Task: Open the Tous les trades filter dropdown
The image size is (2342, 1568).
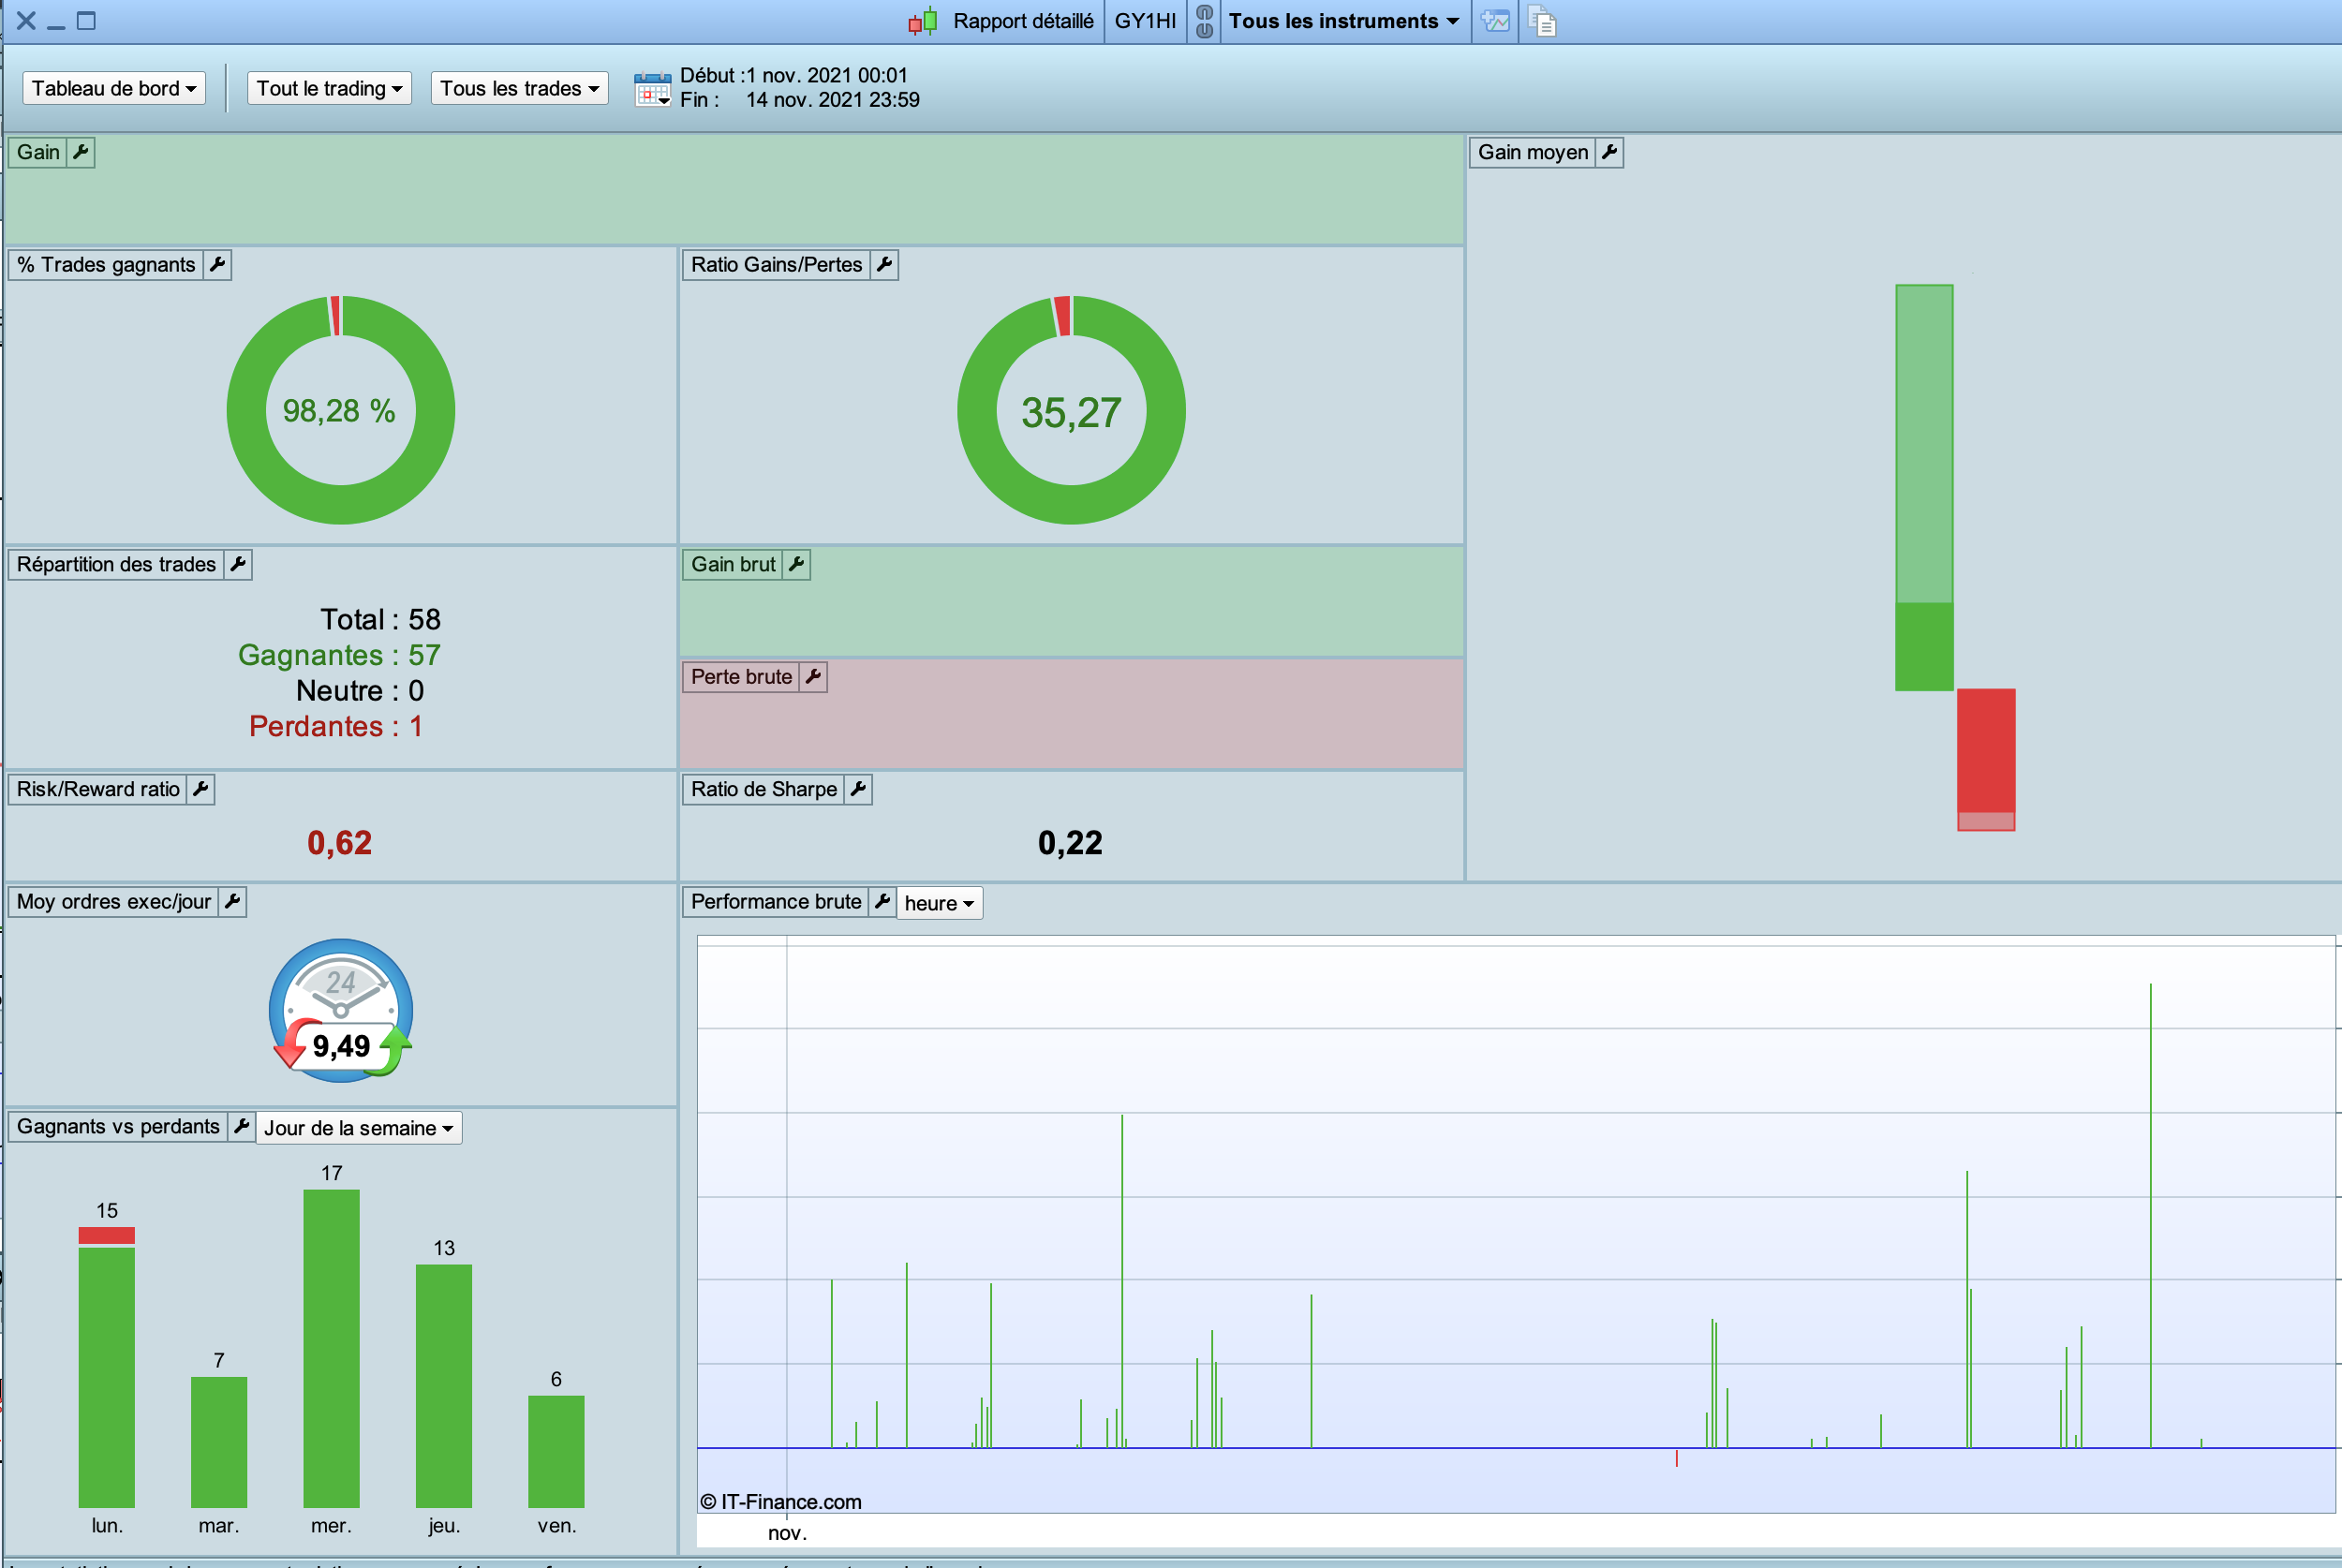Action: [x=519, y=89]
